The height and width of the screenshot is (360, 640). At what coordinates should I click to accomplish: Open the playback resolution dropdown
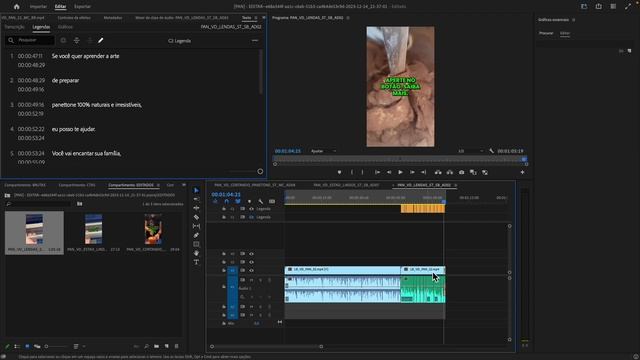coord(470,151)
